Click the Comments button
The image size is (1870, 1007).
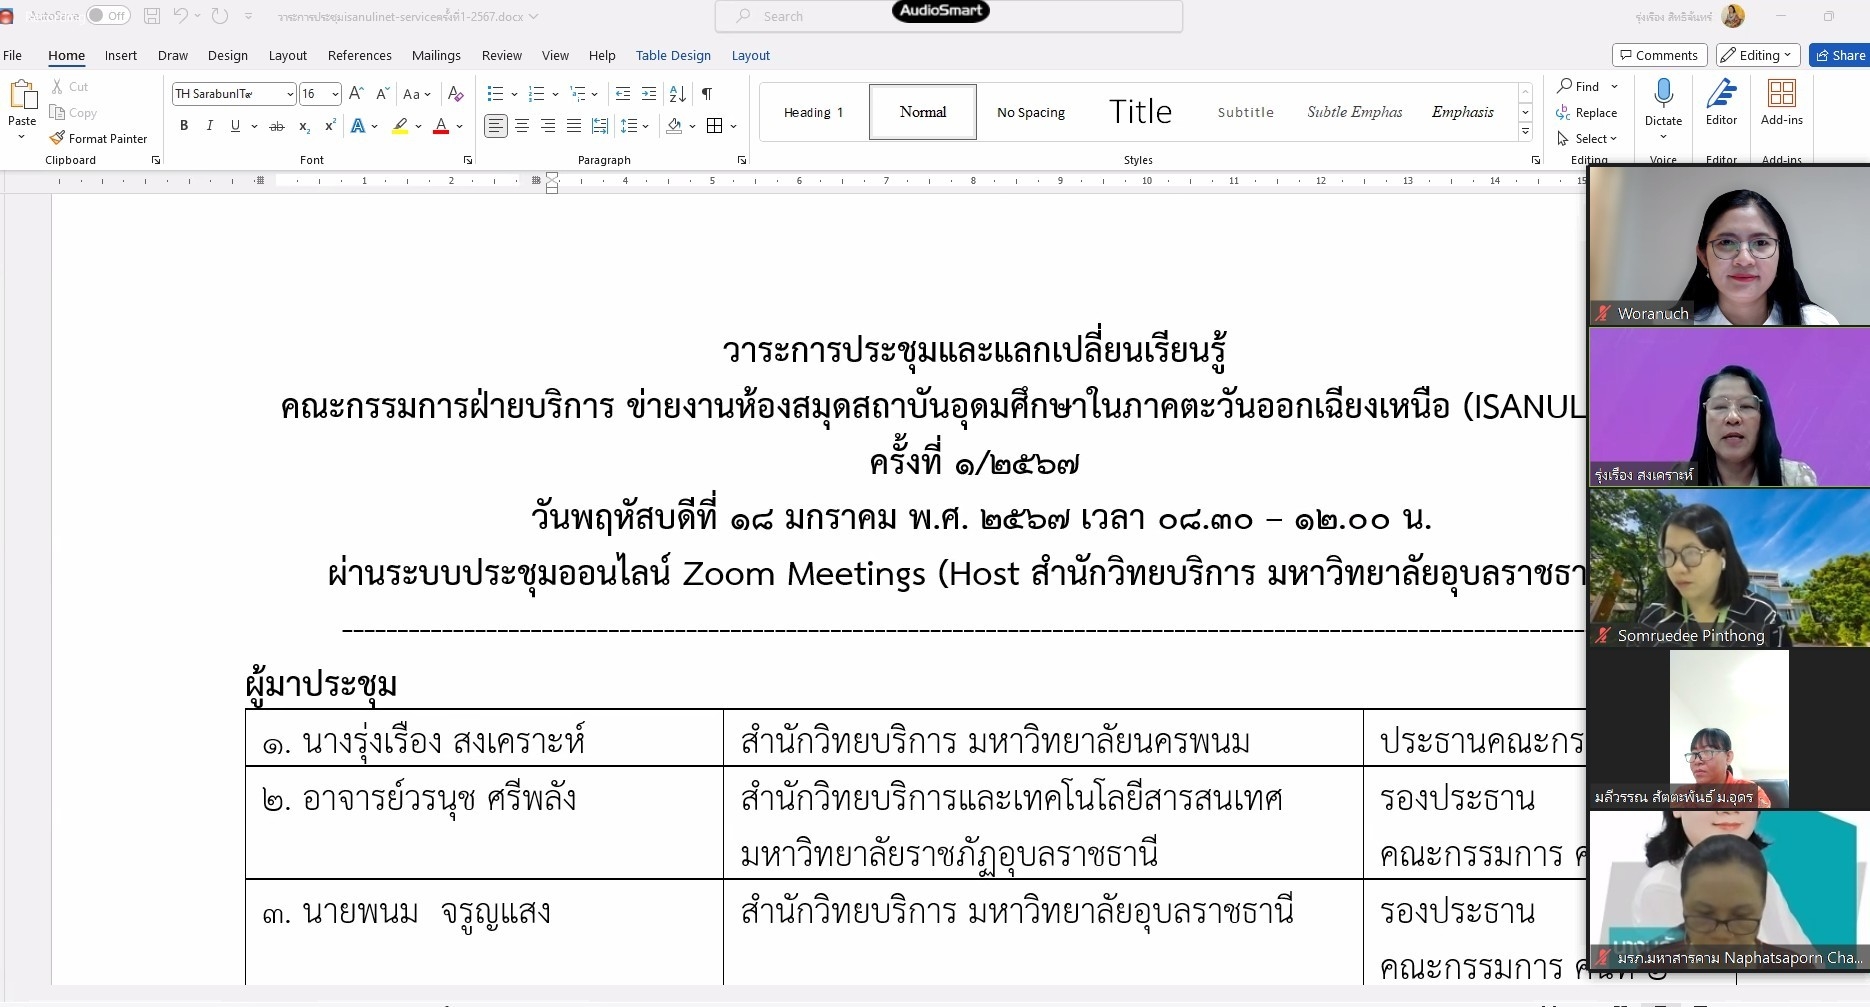click(1659, 55)
